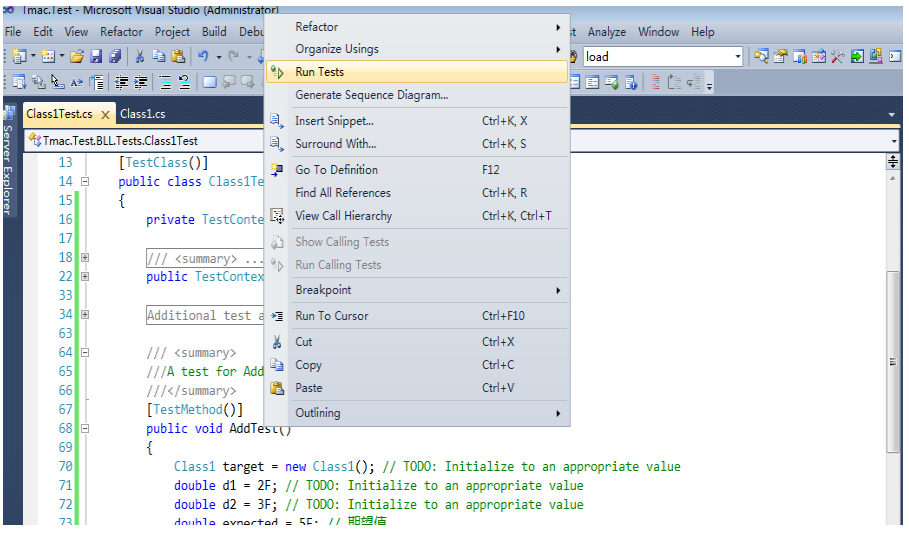Choose Paste in the context menu
The height and width of the screenshot is (534, 909).
pos(417,388)
